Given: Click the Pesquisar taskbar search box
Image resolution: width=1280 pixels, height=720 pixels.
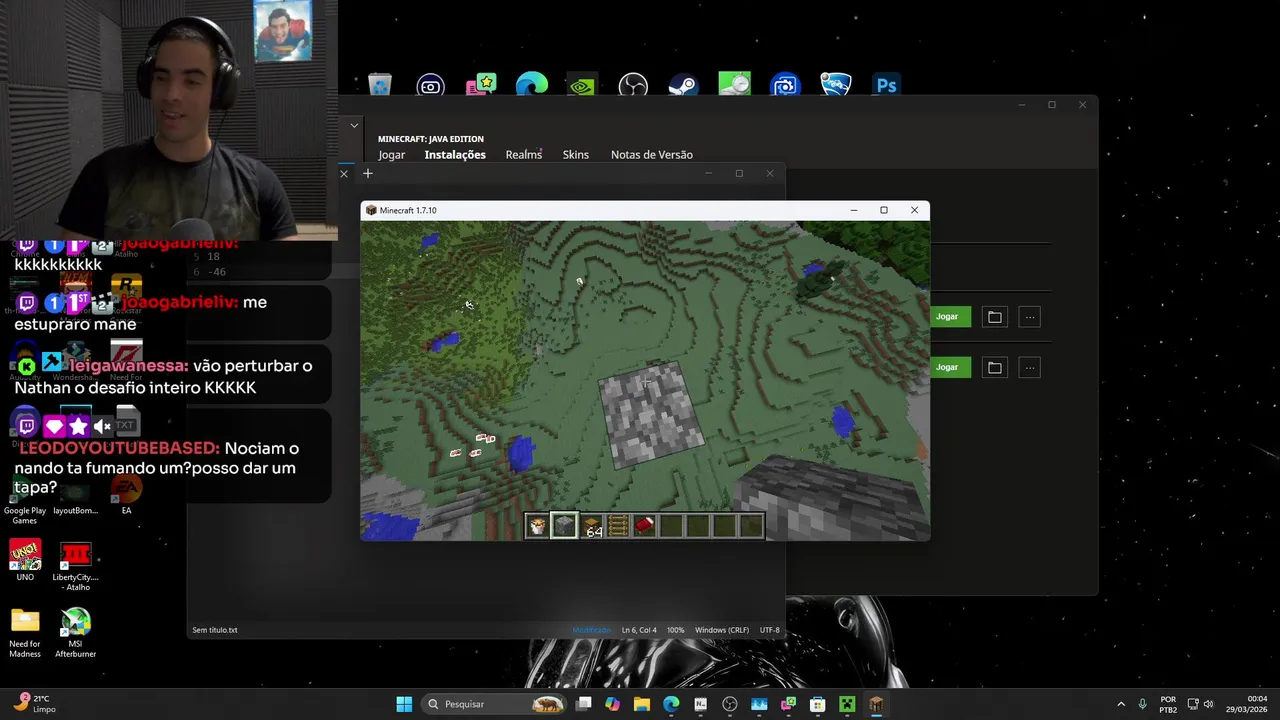Looking at the screenshot, I should pyautogui.click(x=494, y=704).
